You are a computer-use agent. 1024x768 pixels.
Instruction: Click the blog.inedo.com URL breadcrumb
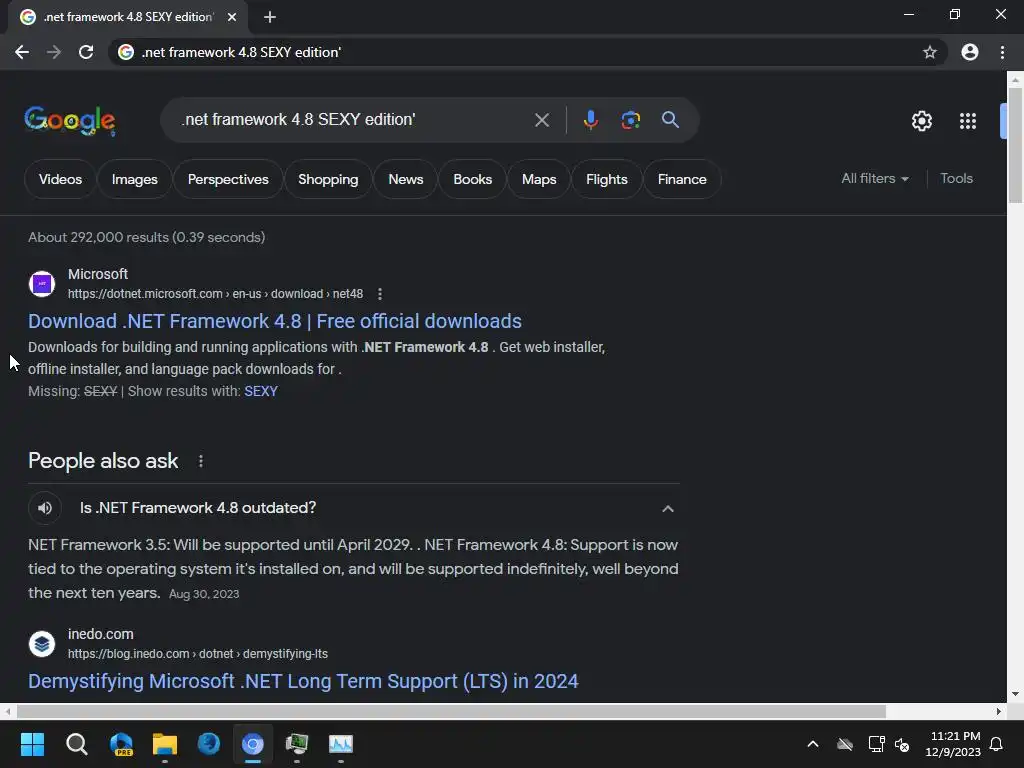coord(198,654)
